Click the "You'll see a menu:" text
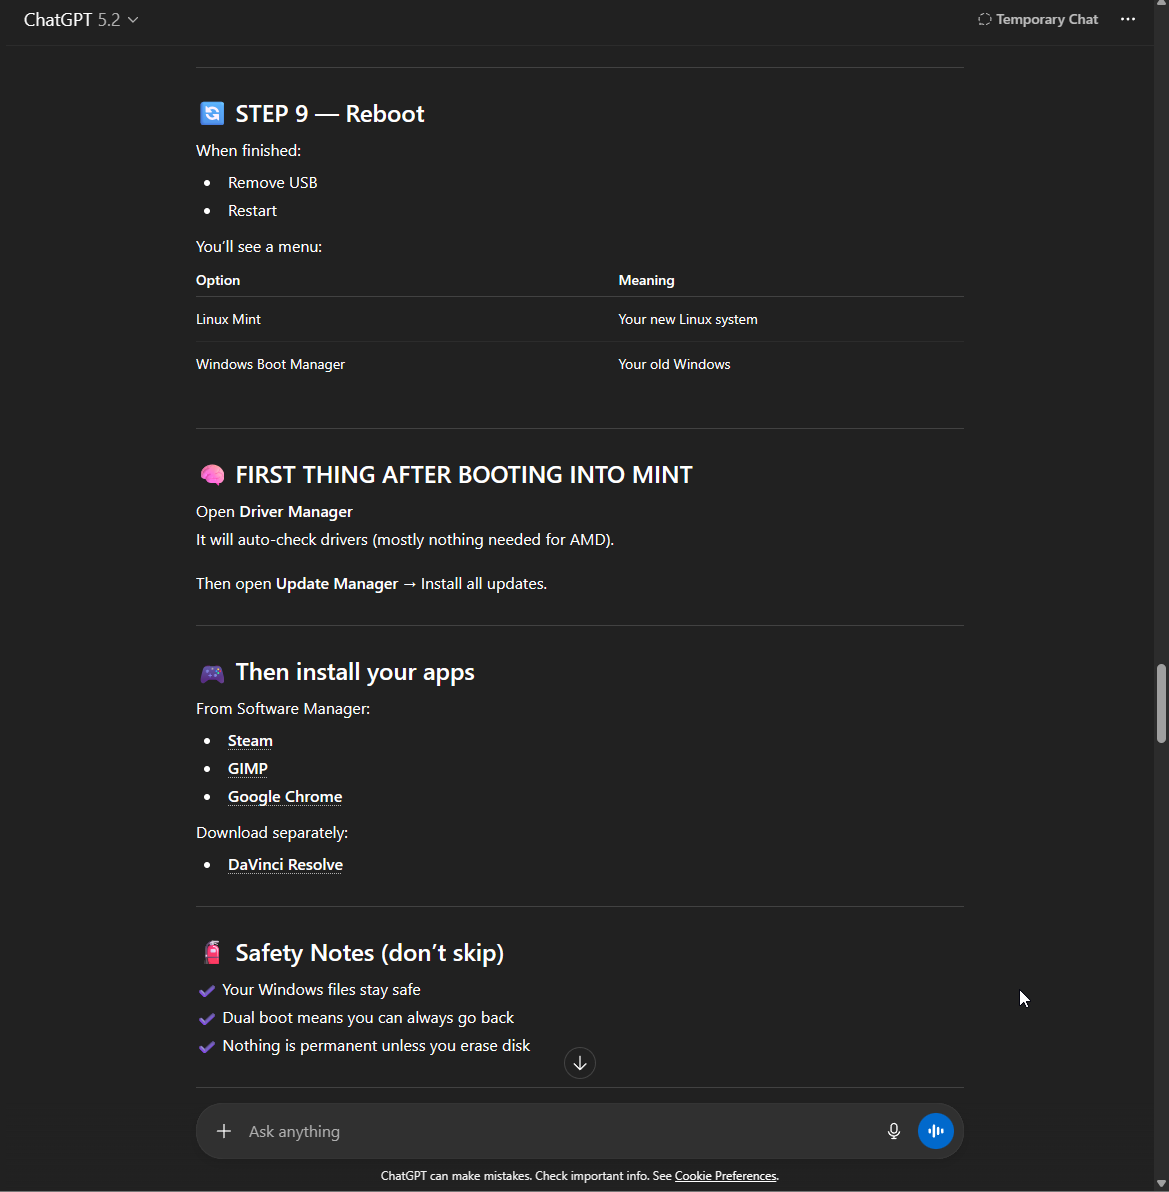 pos(259,246)
